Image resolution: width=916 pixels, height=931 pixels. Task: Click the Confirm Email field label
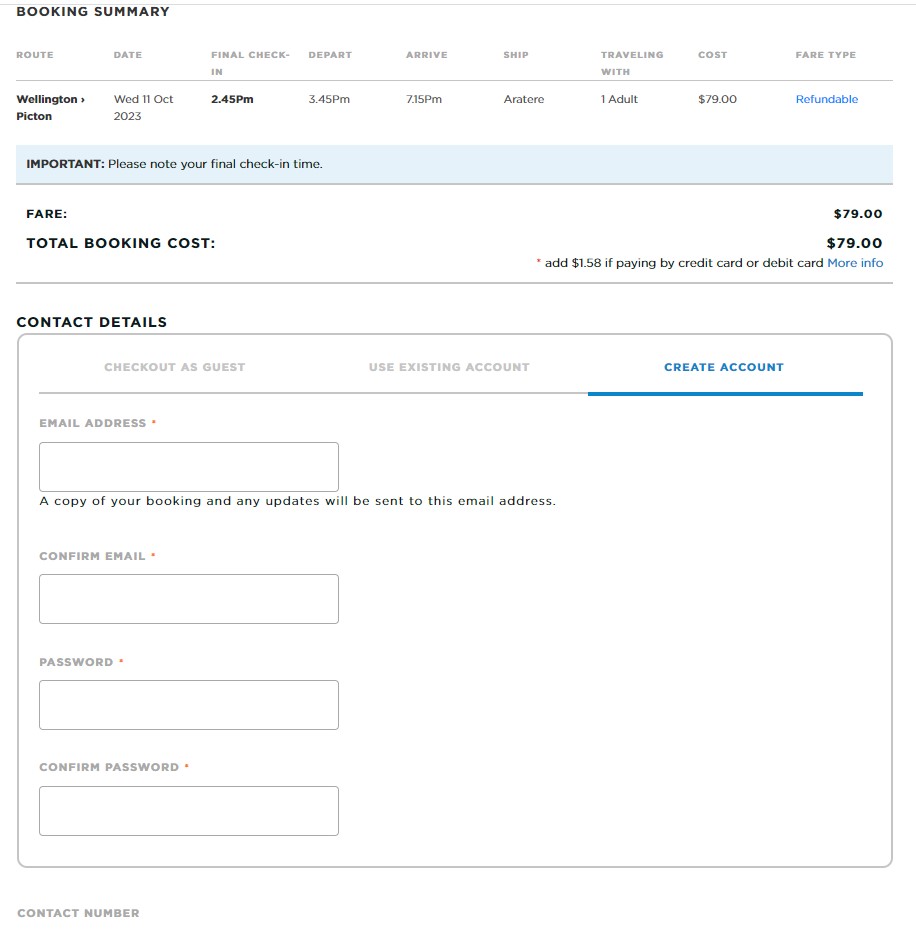pos(92,556)
